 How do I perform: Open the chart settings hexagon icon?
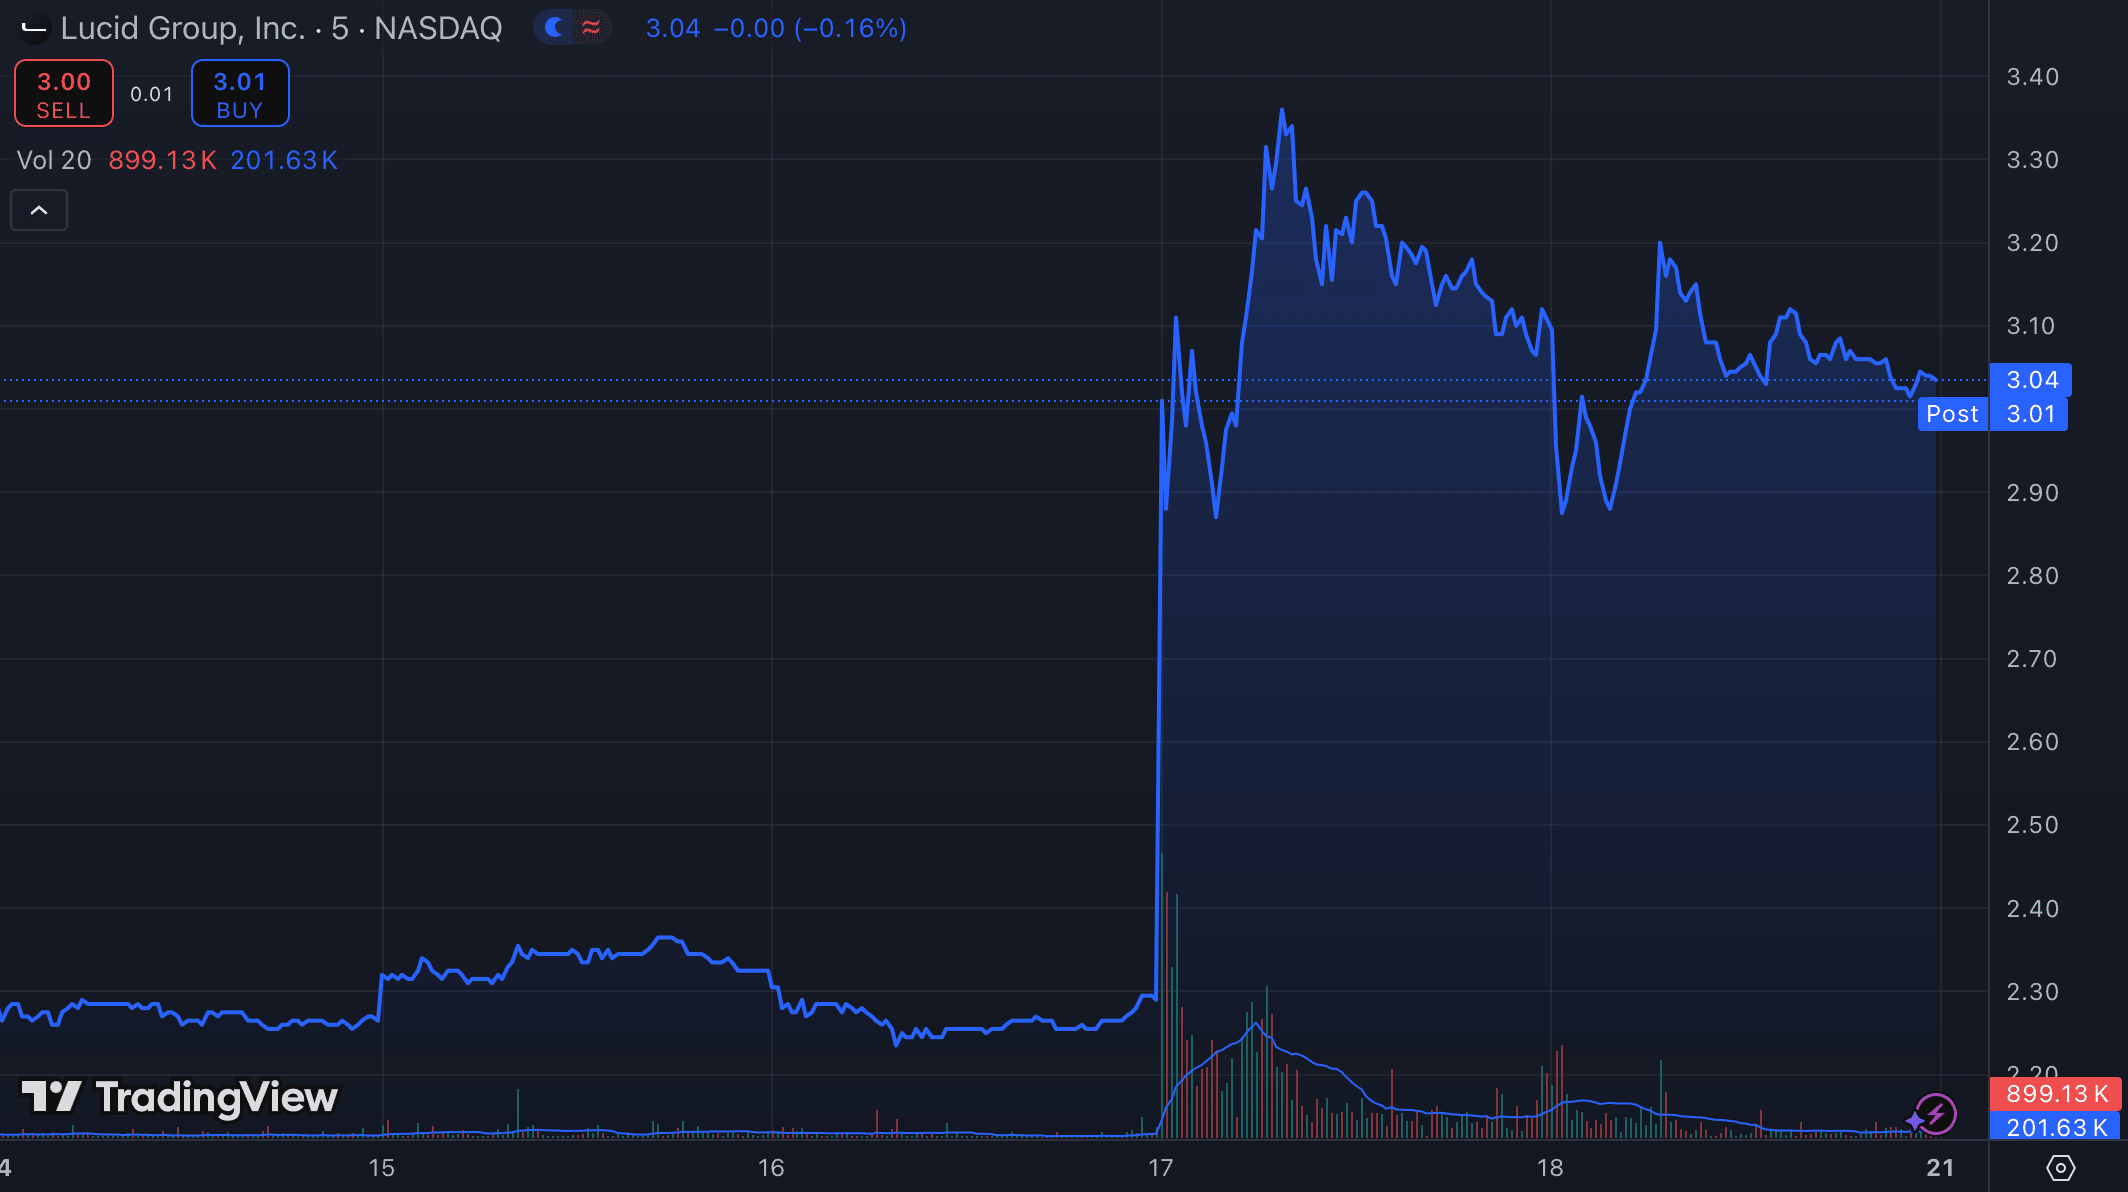(2060, 1167)
